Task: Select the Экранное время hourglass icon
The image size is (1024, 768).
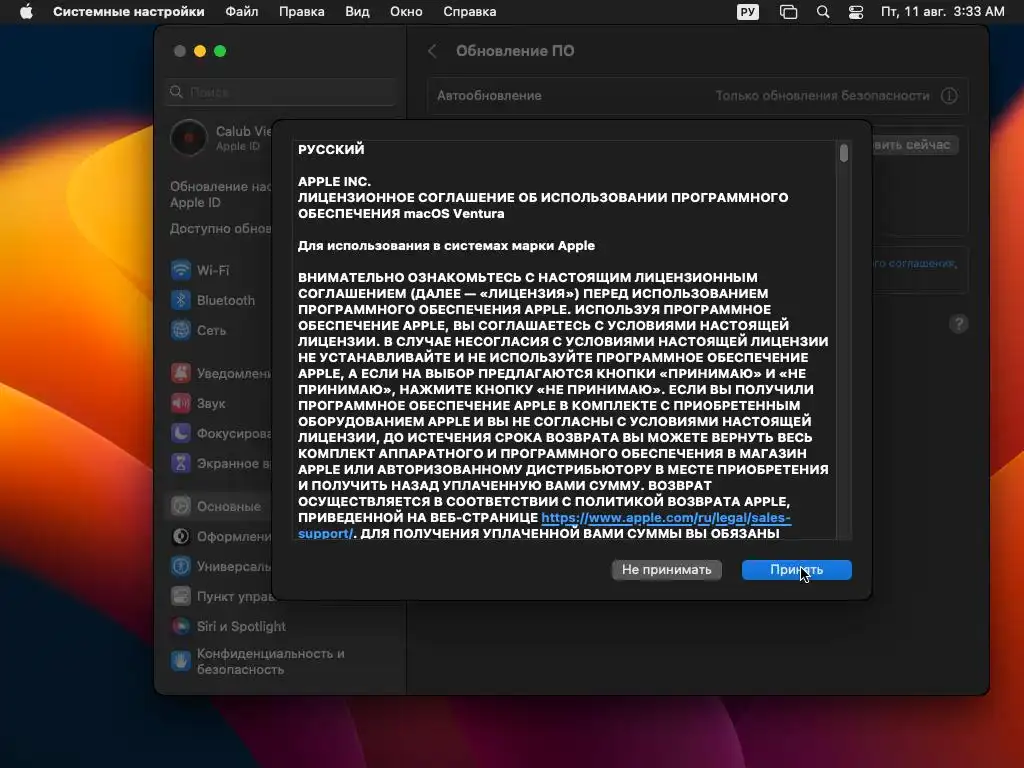Action: 181,463
